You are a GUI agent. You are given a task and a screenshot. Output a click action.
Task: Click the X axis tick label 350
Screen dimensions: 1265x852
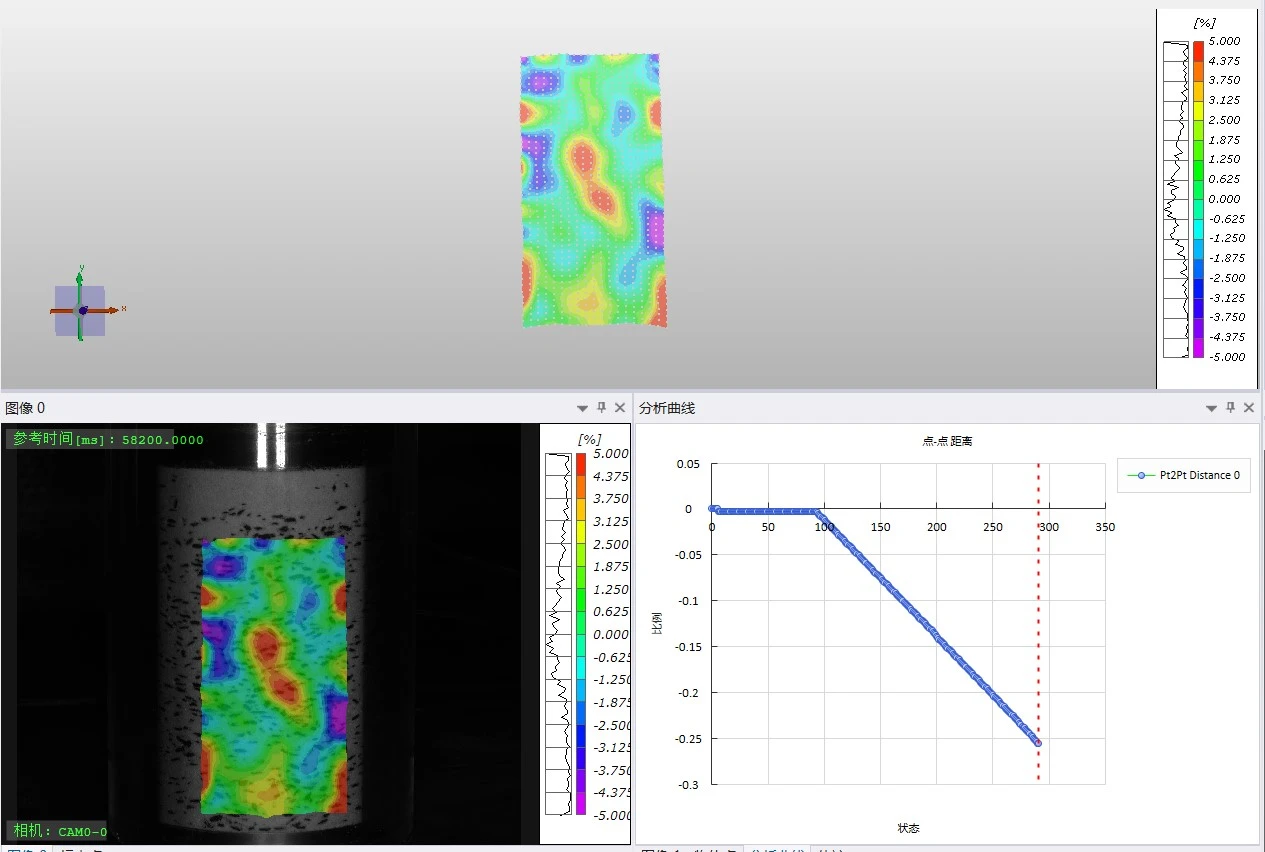pos(1104,527)
